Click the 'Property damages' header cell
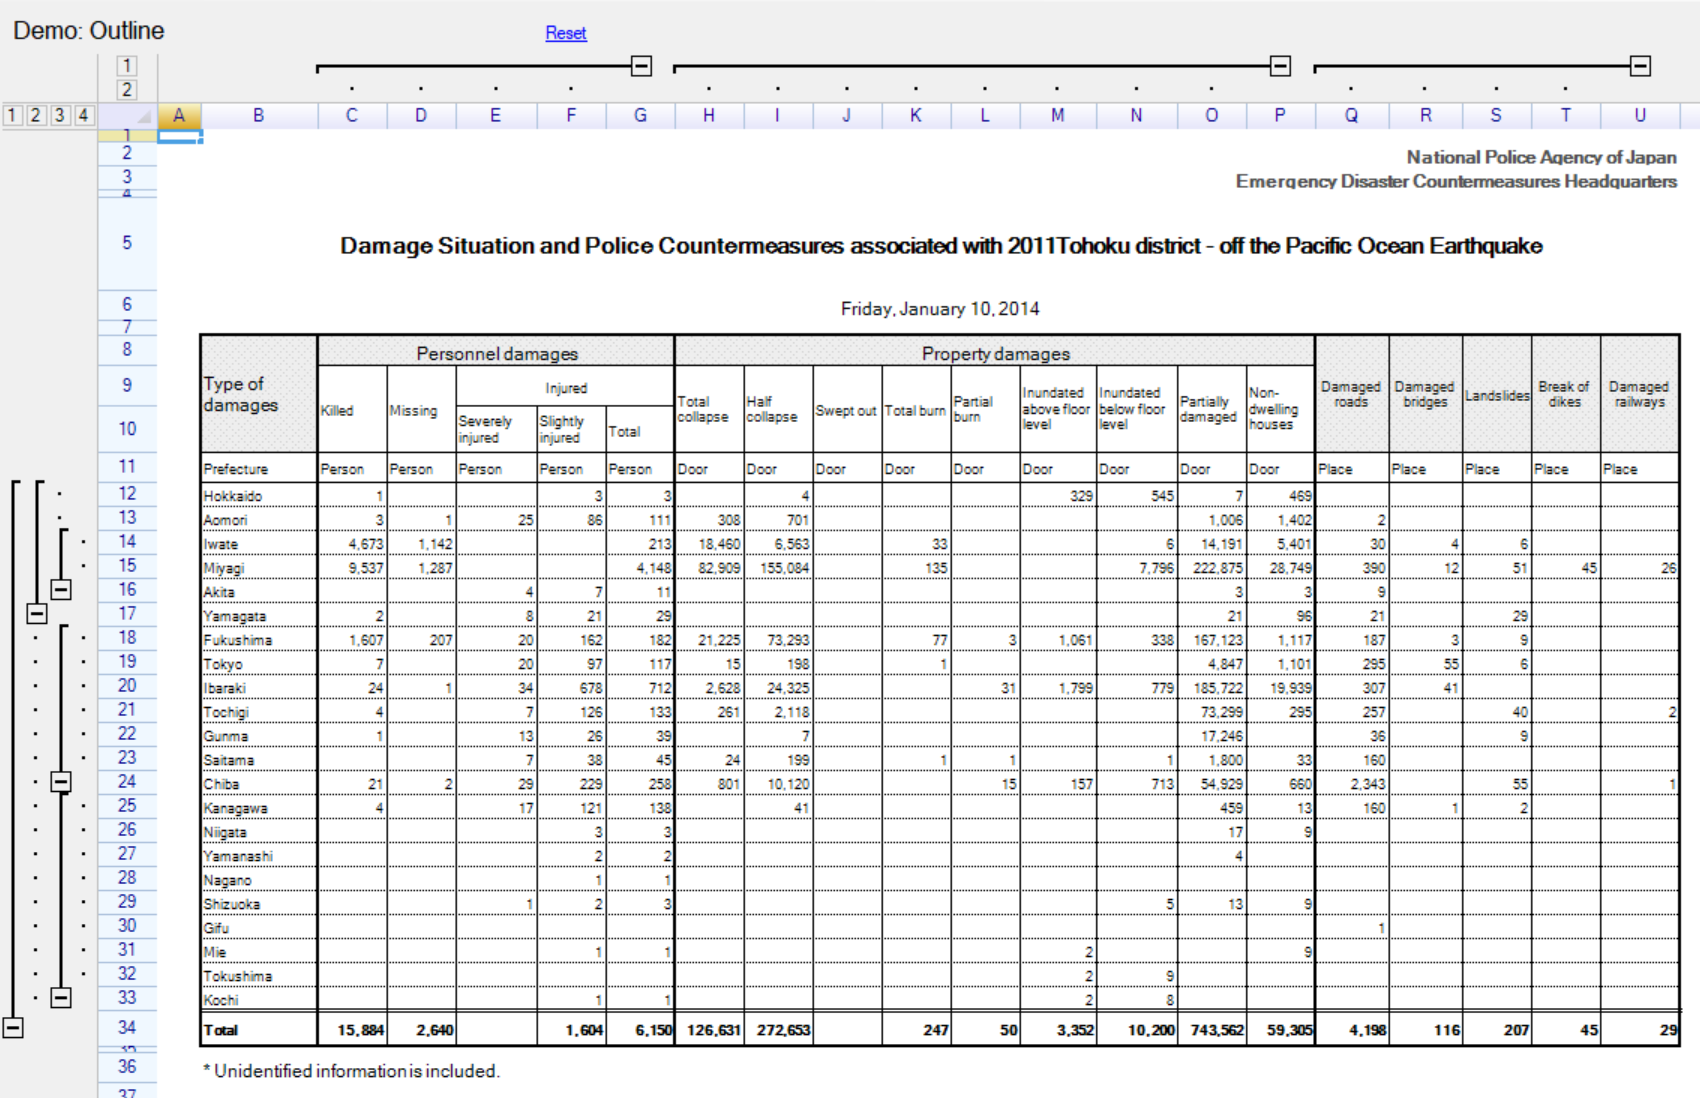1700x1098 pixels. (x=995, y=353)
